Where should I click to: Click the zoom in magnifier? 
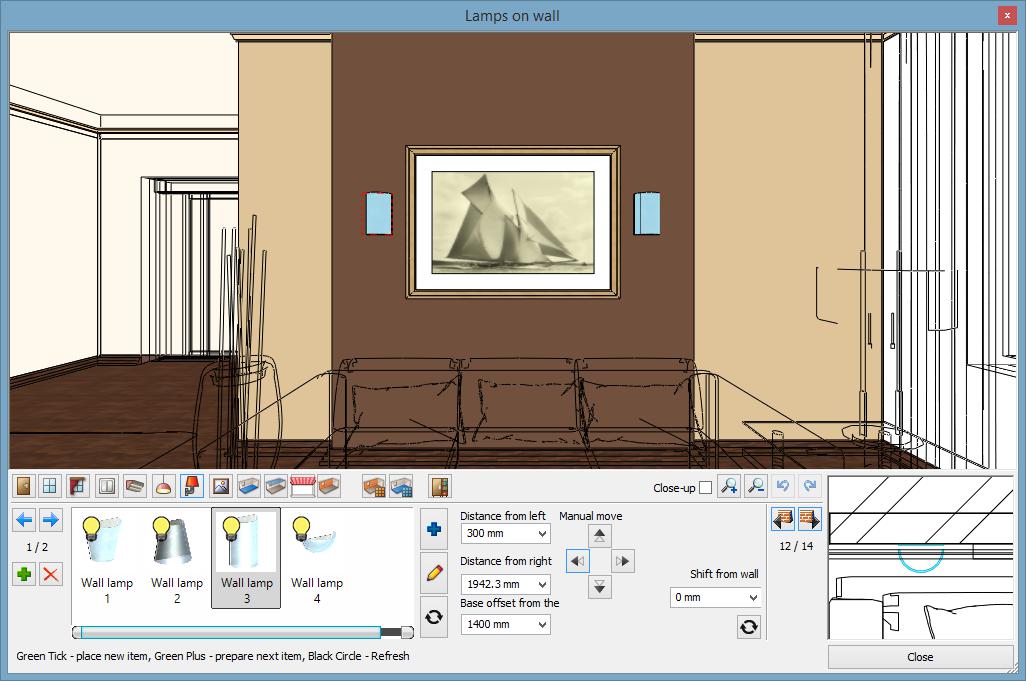[x=729, y=486]
